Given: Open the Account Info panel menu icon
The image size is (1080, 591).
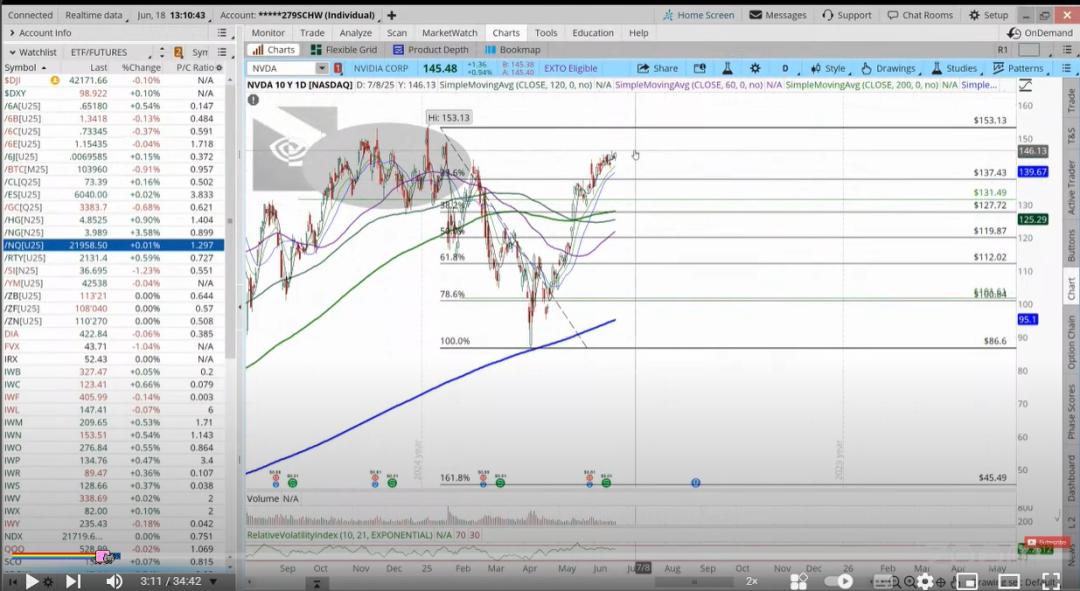Looking at the screenshot, I should [x=222, y=32].
